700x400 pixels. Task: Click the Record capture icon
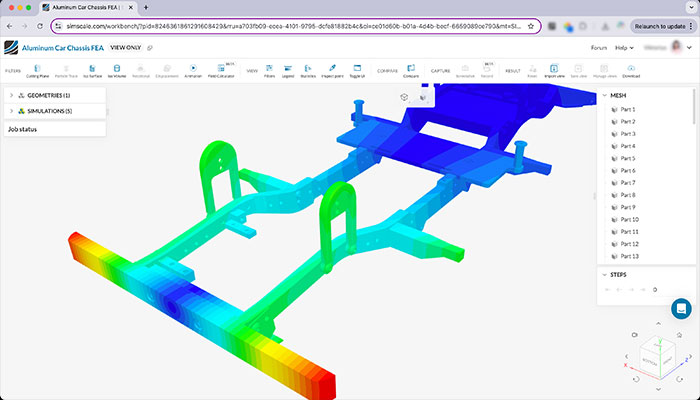487,71
